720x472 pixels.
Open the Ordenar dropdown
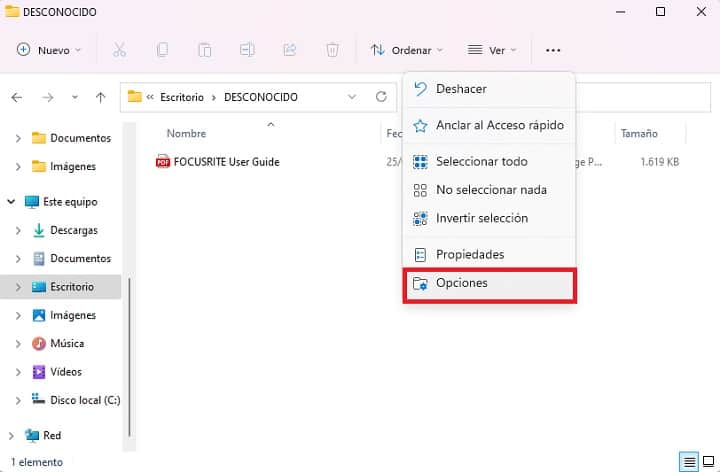[x=407, y=50]
